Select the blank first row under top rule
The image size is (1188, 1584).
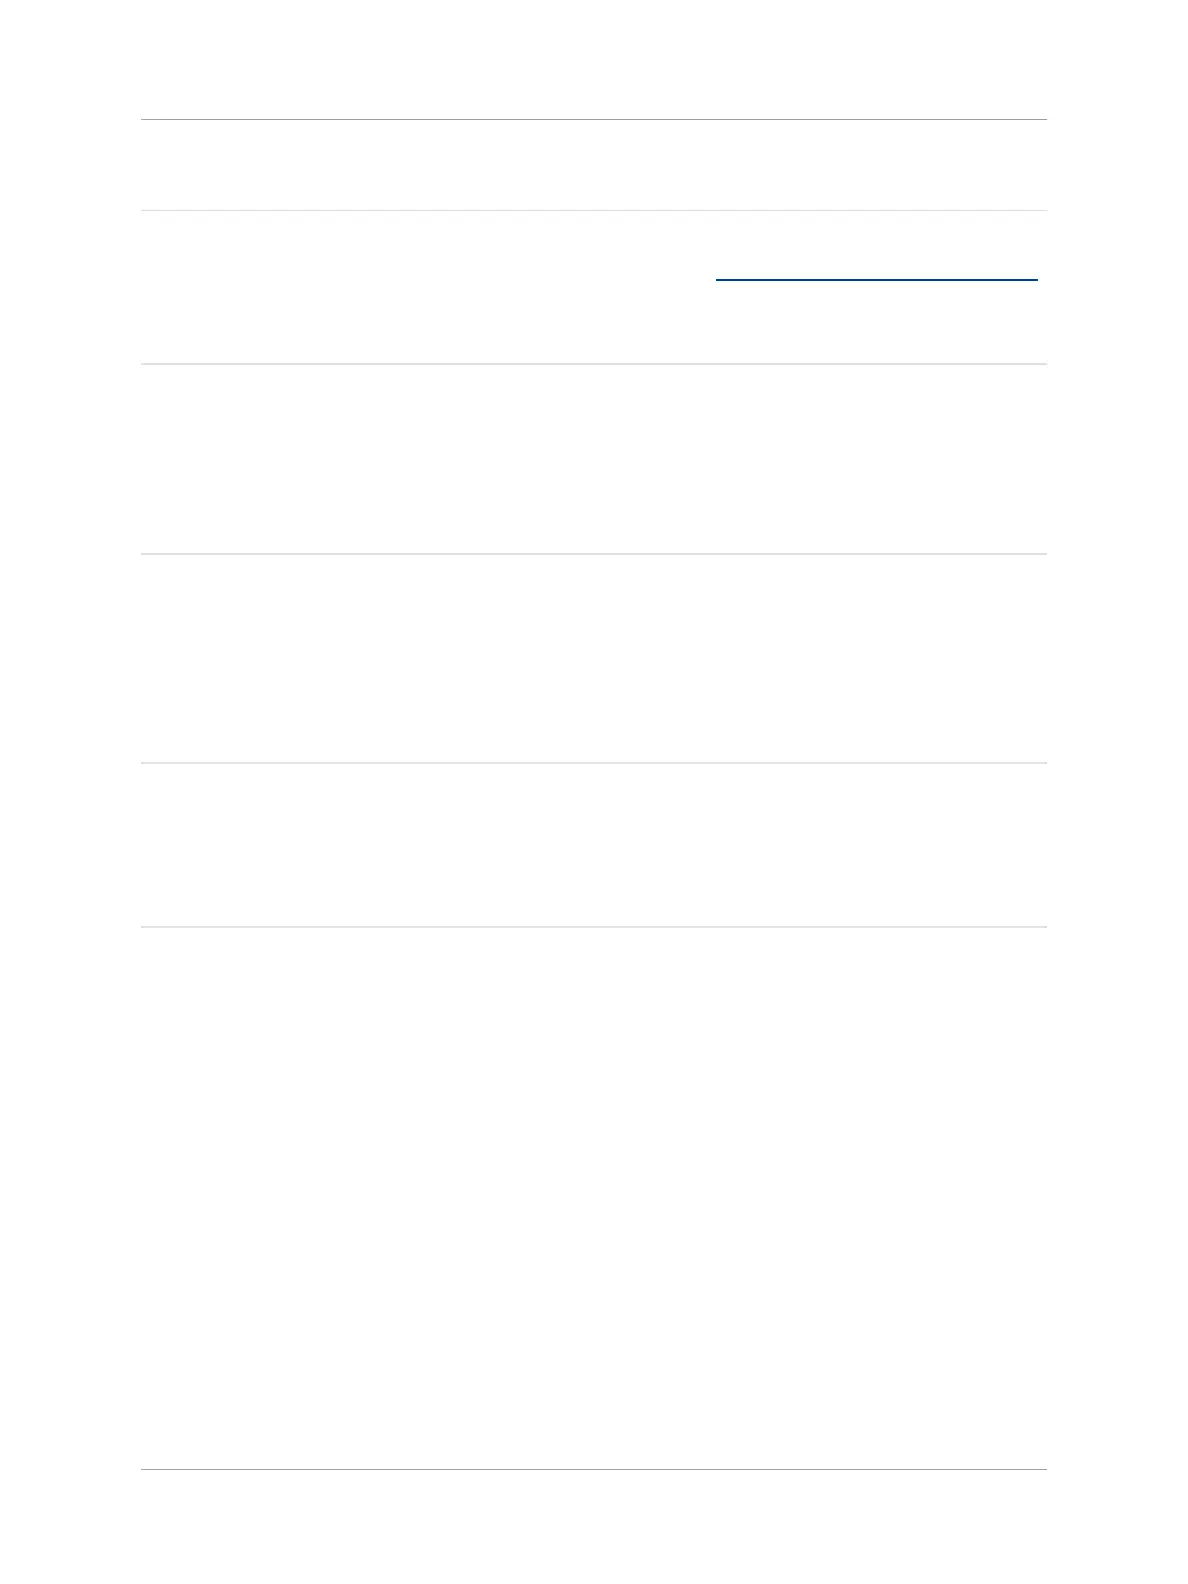coord(593,165)
